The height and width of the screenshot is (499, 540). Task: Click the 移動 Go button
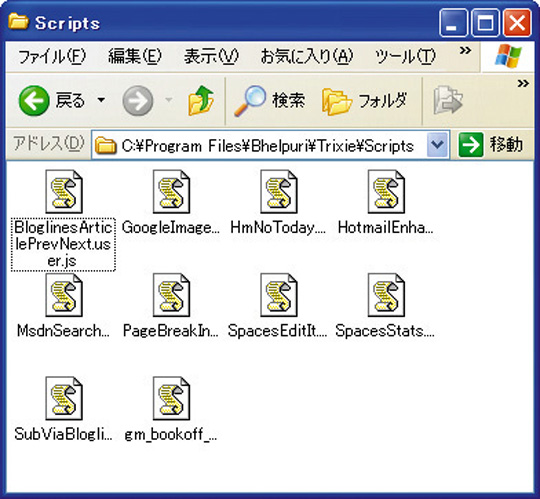pos(491,145)
